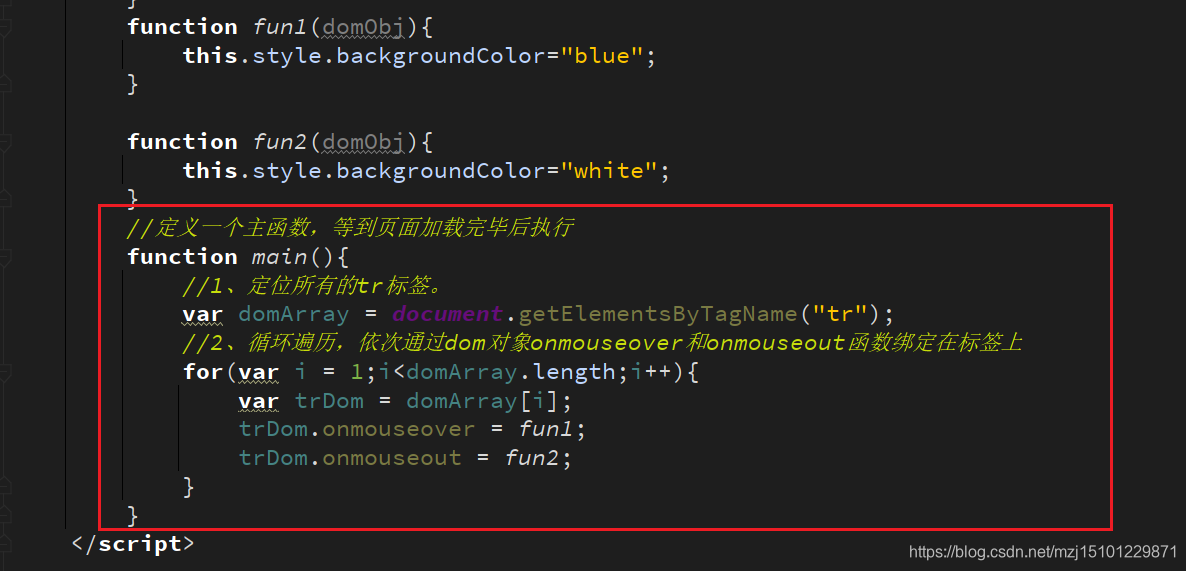Click the onmouseout property
This screenshot has height=571, width=1186.
392,458
